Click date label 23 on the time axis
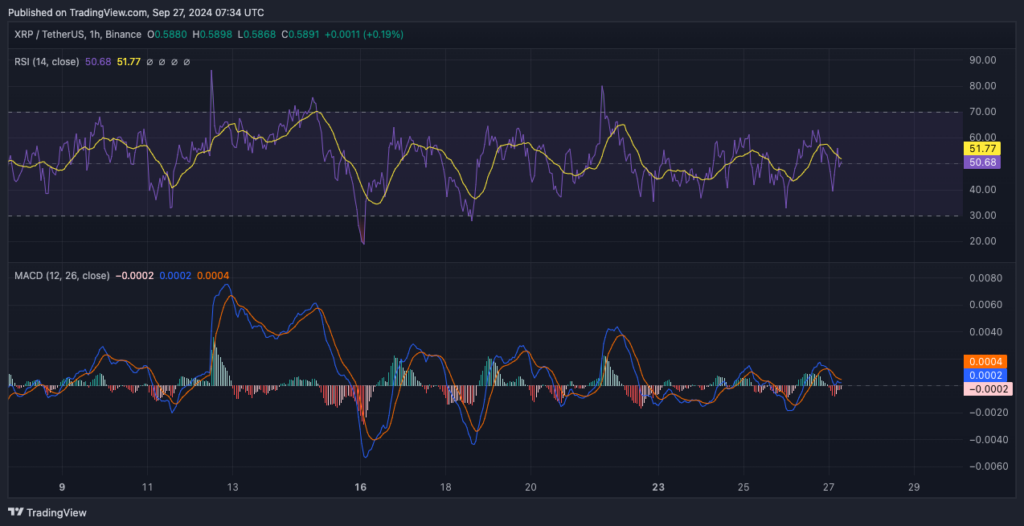 pyautogui.click(x=658, y=487)
